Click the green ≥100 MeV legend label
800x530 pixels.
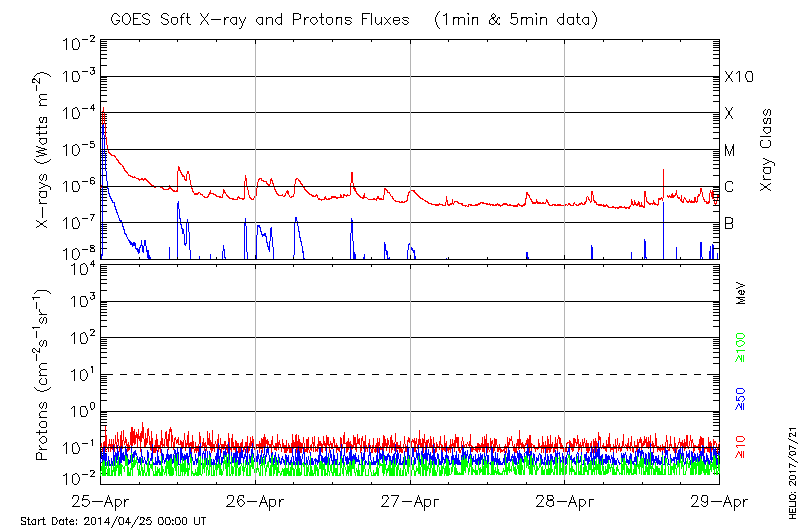coord(742,346)
